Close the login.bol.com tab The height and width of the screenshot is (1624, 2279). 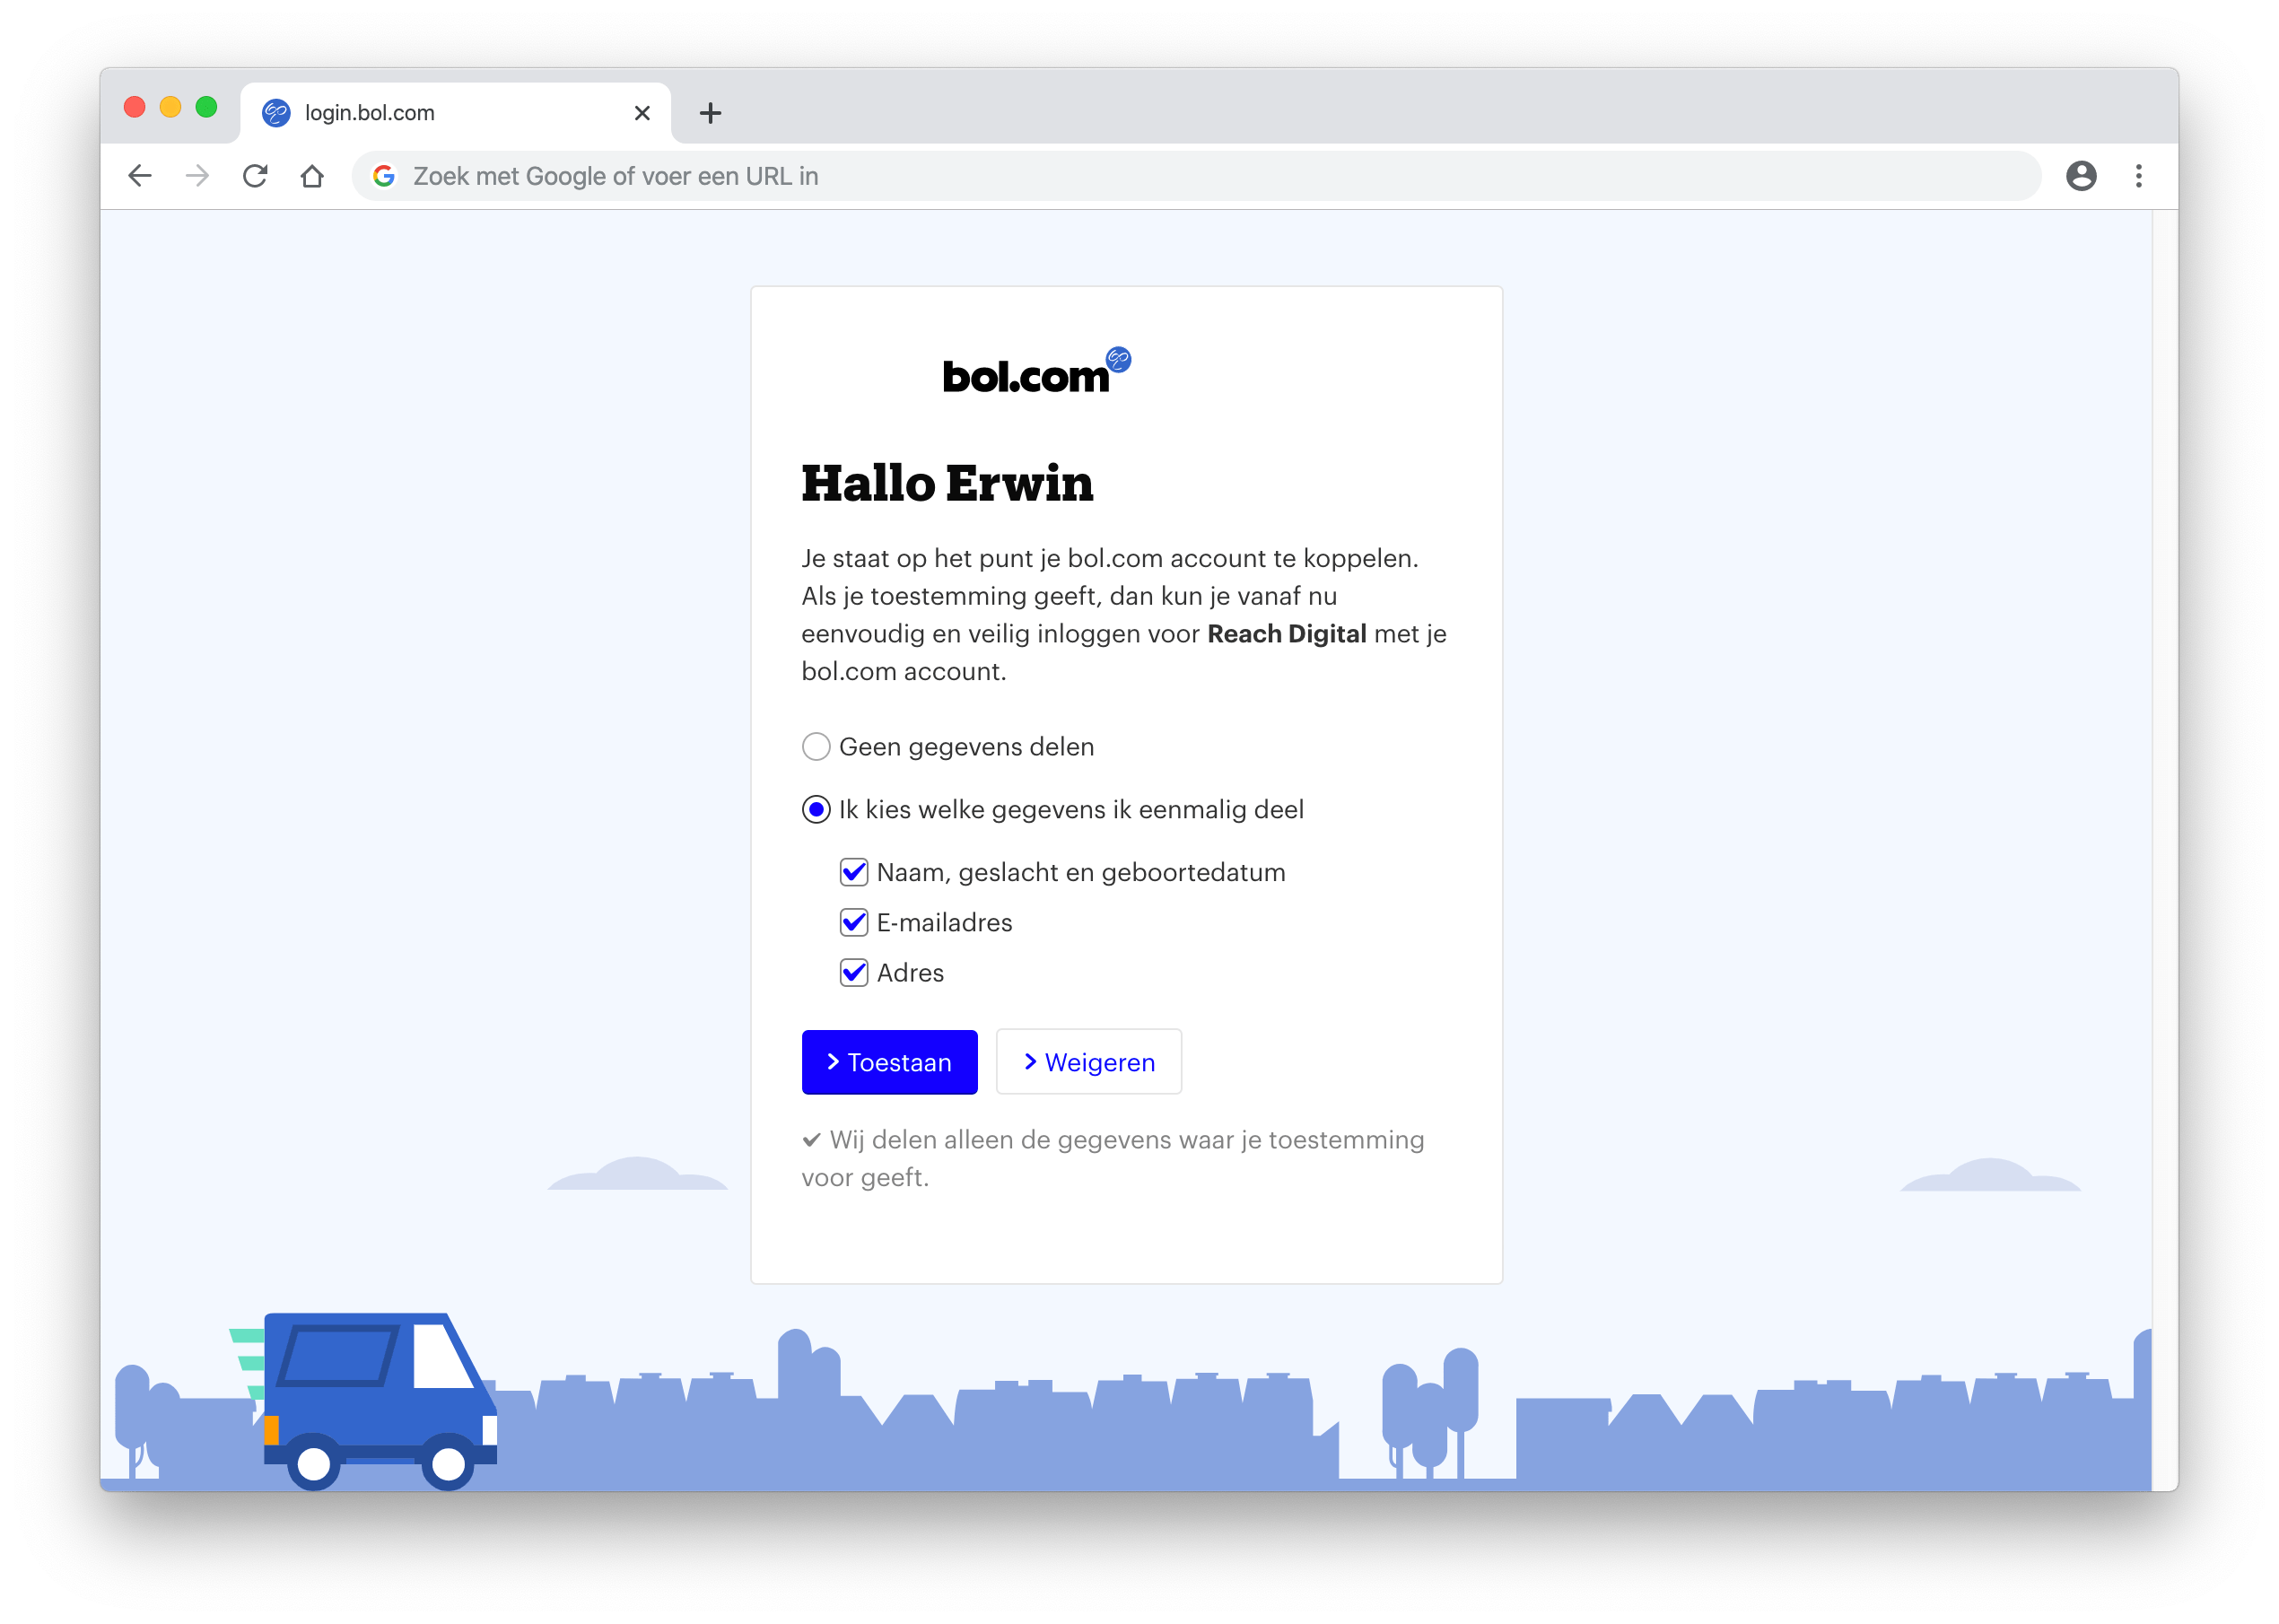click(x=642, y=113)
